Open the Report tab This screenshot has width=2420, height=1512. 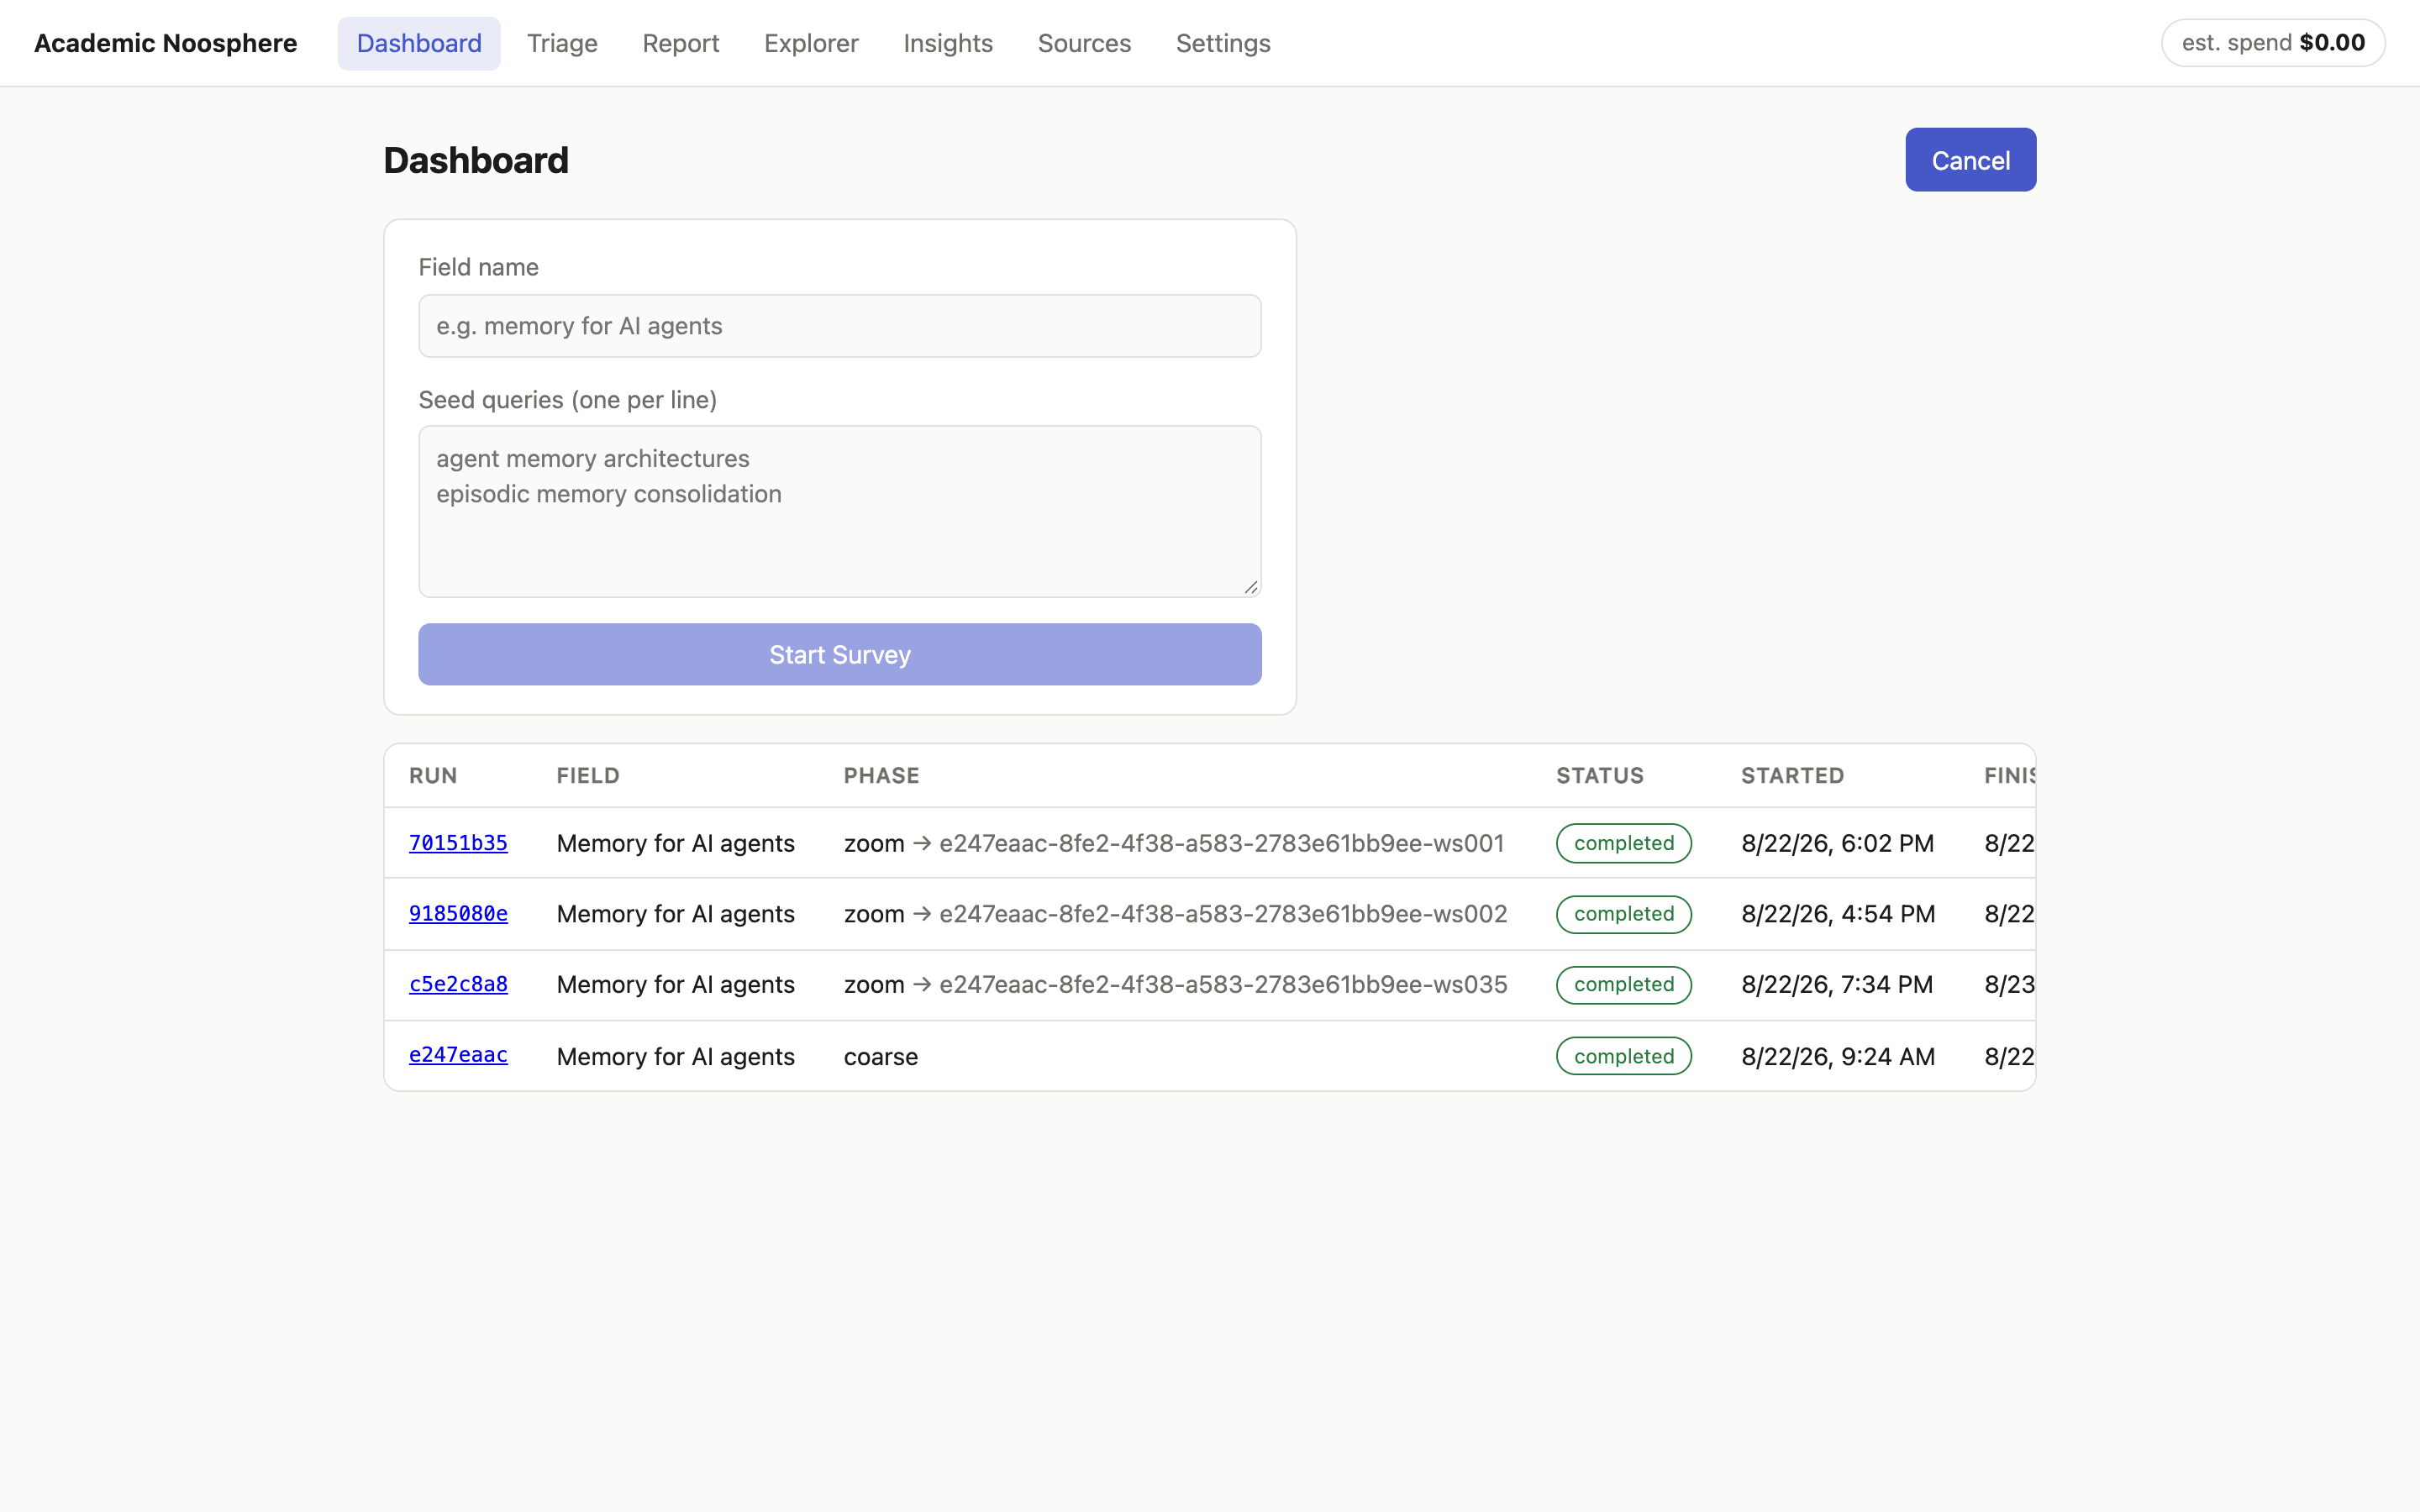680,43
